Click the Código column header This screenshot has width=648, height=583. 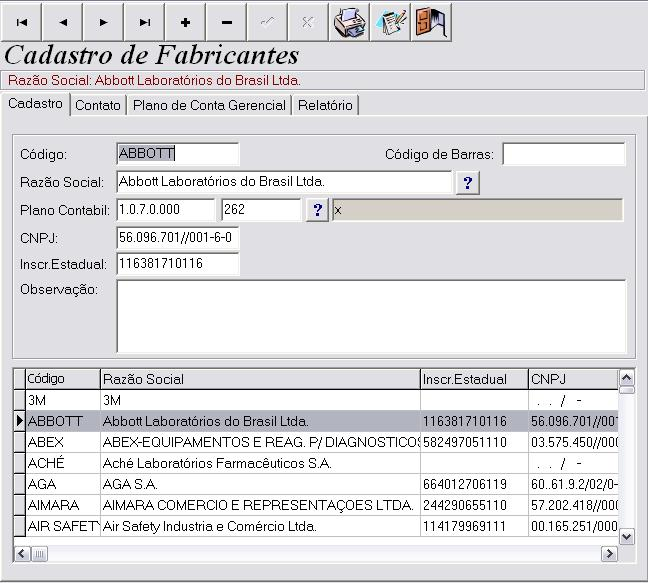(x=63, y=379)
